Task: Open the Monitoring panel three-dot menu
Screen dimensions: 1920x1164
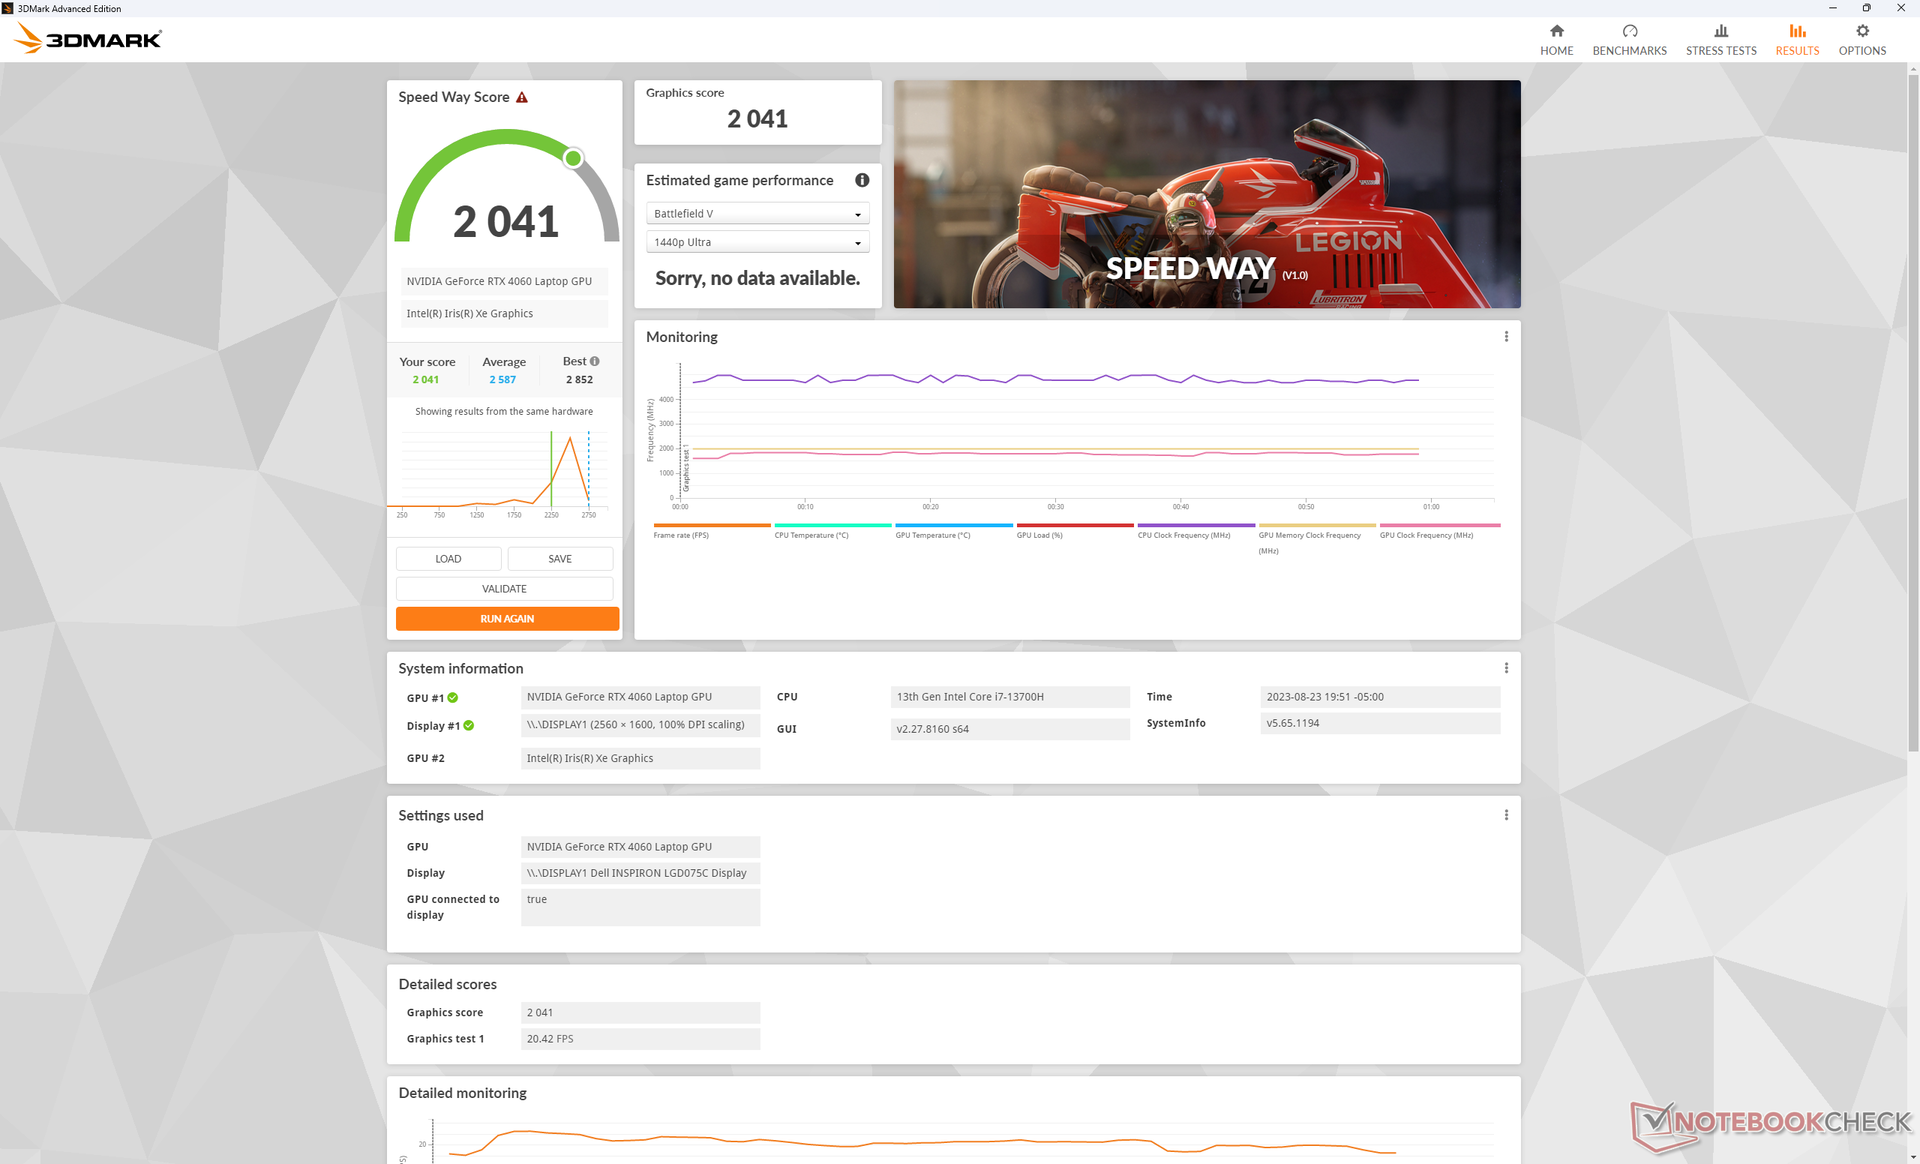Action: click(x=1506, y=337)
